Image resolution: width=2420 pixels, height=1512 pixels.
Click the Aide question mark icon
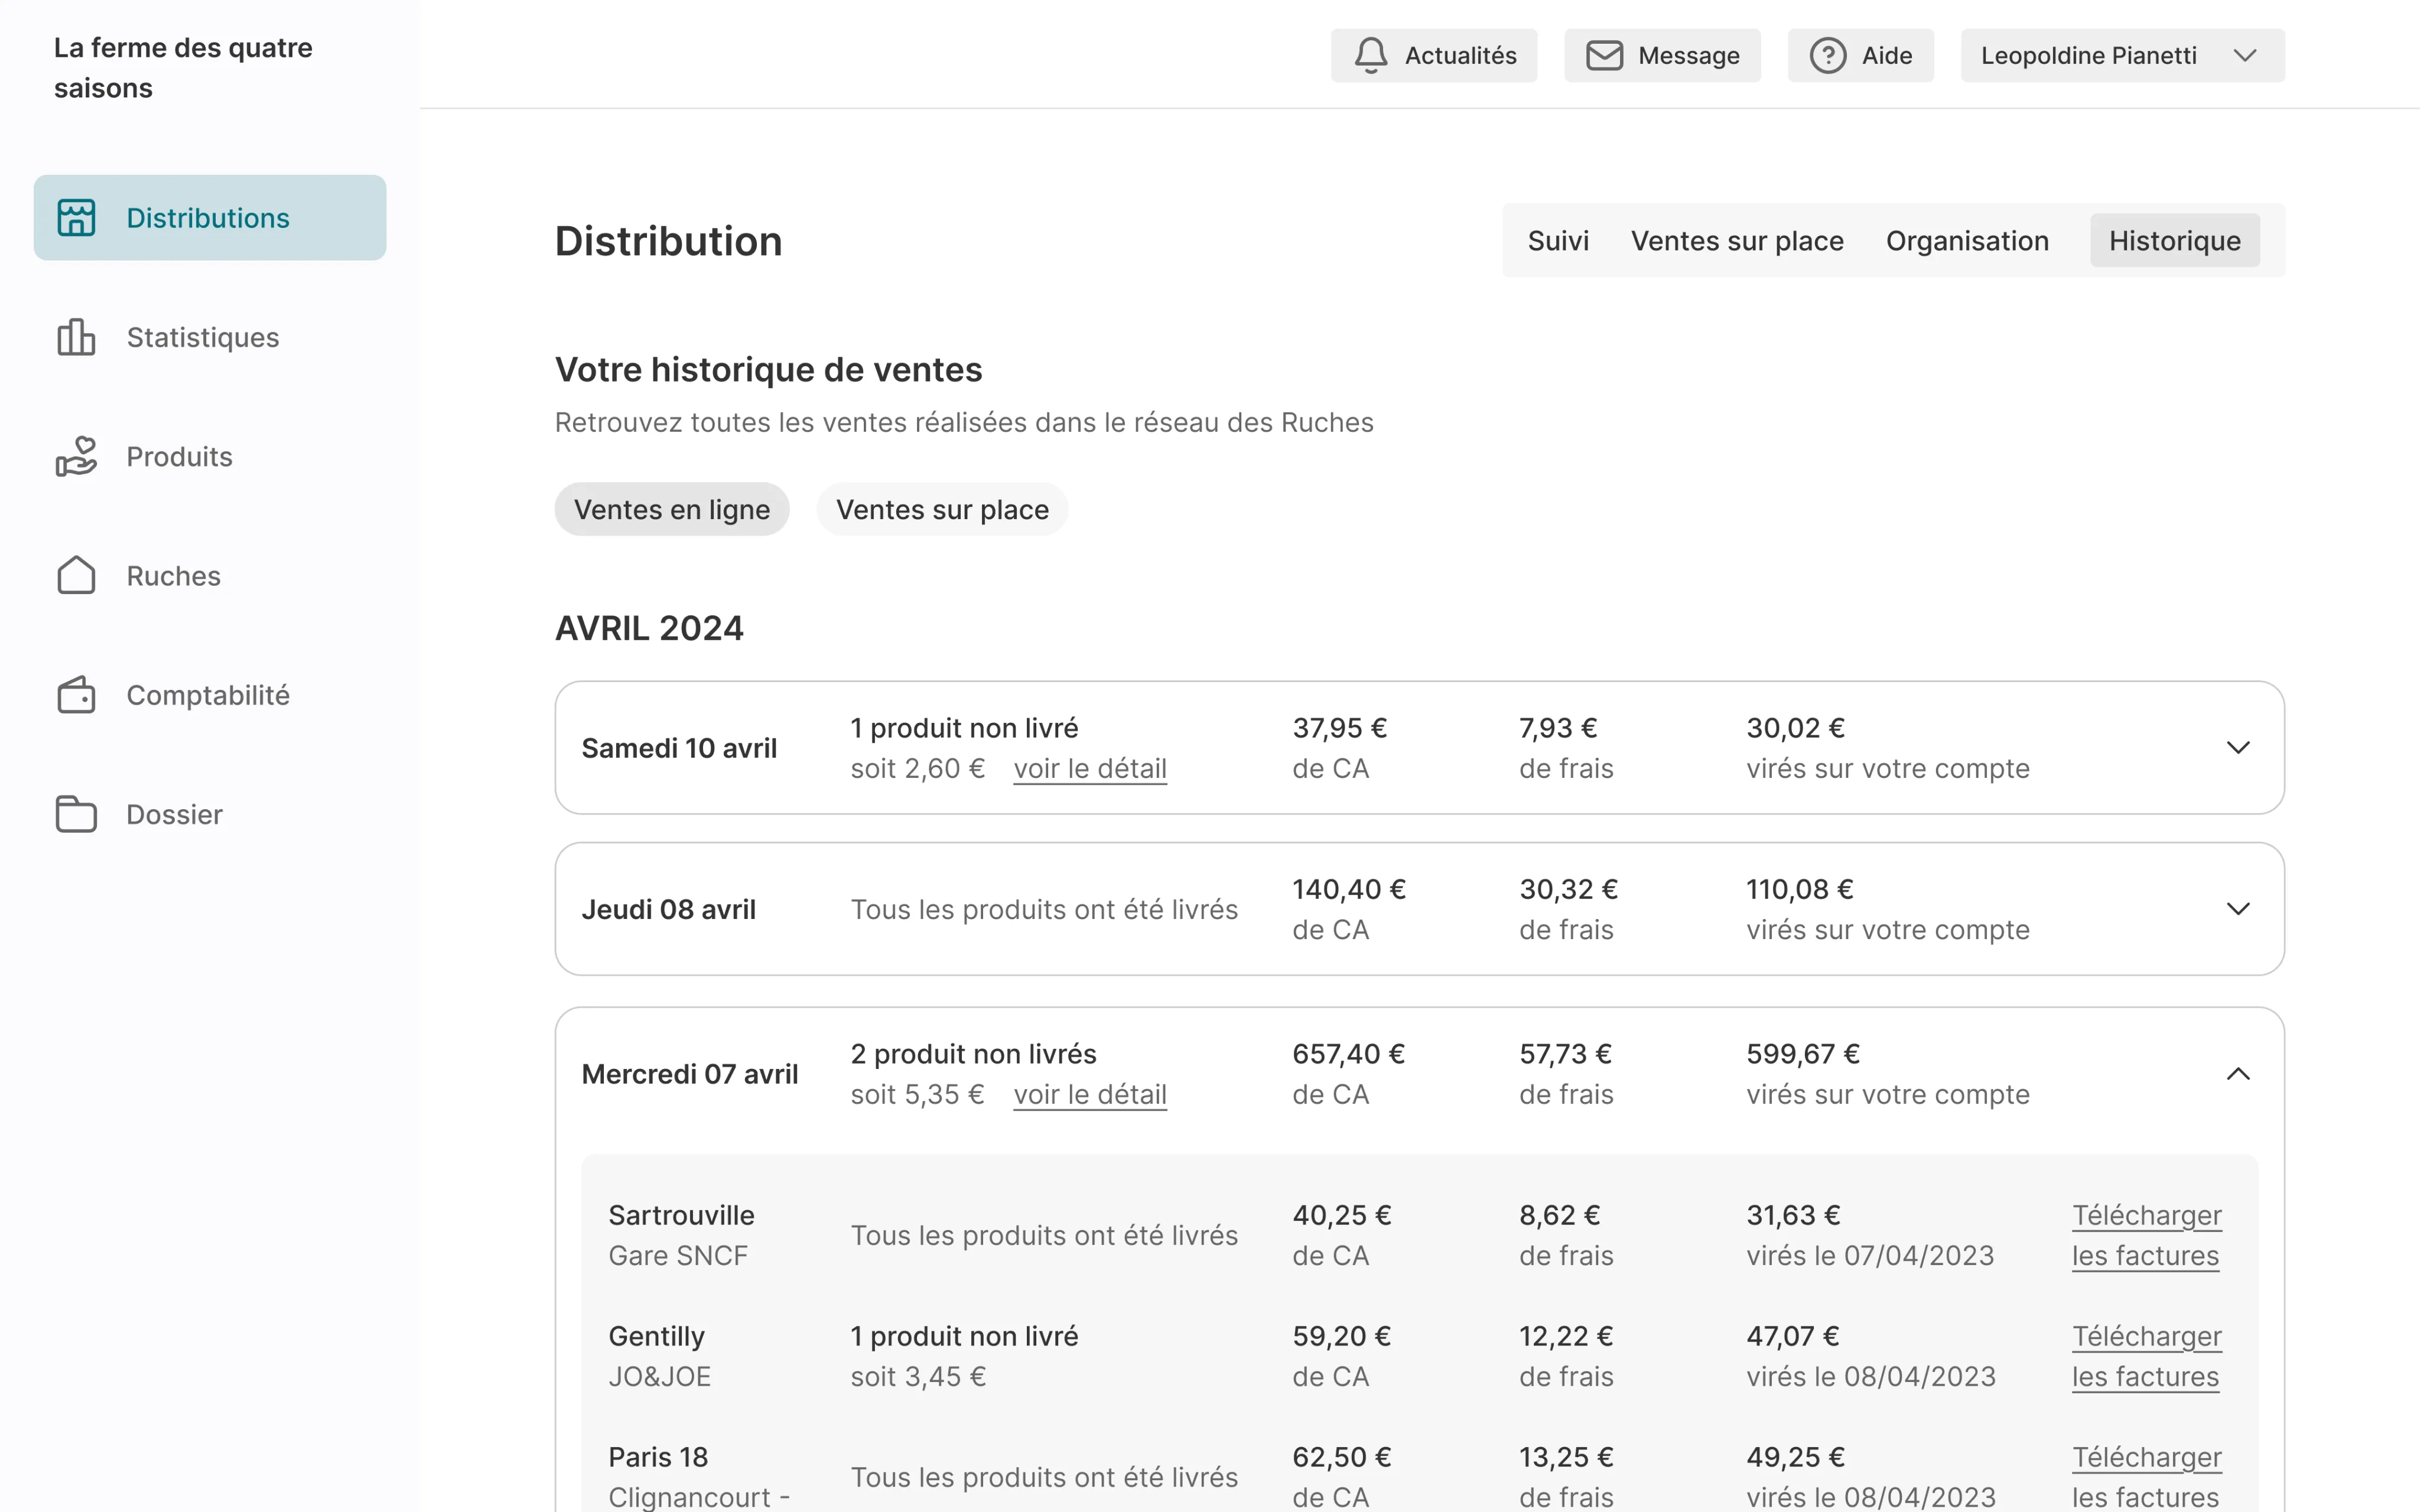coord(1828,55)
